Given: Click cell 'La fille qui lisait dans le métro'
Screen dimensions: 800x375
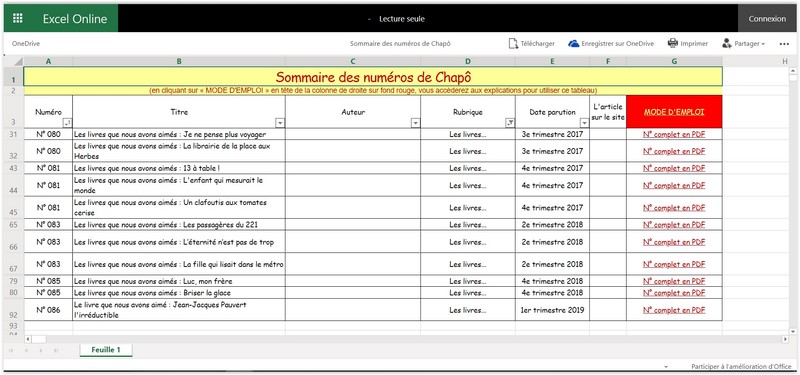Looking at the screenshot, I should (179, 264).
